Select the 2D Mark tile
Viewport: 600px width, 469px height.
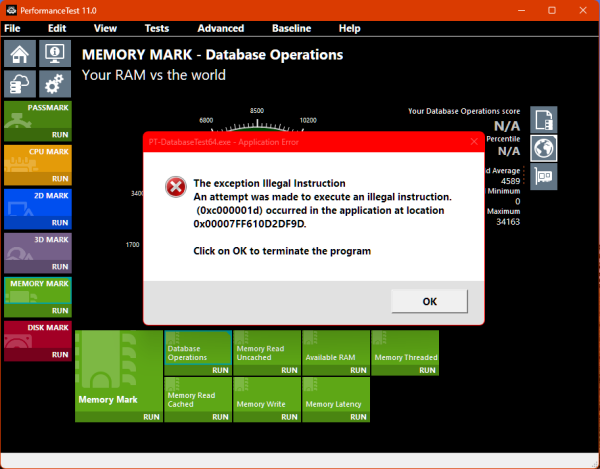pos(38,203)
